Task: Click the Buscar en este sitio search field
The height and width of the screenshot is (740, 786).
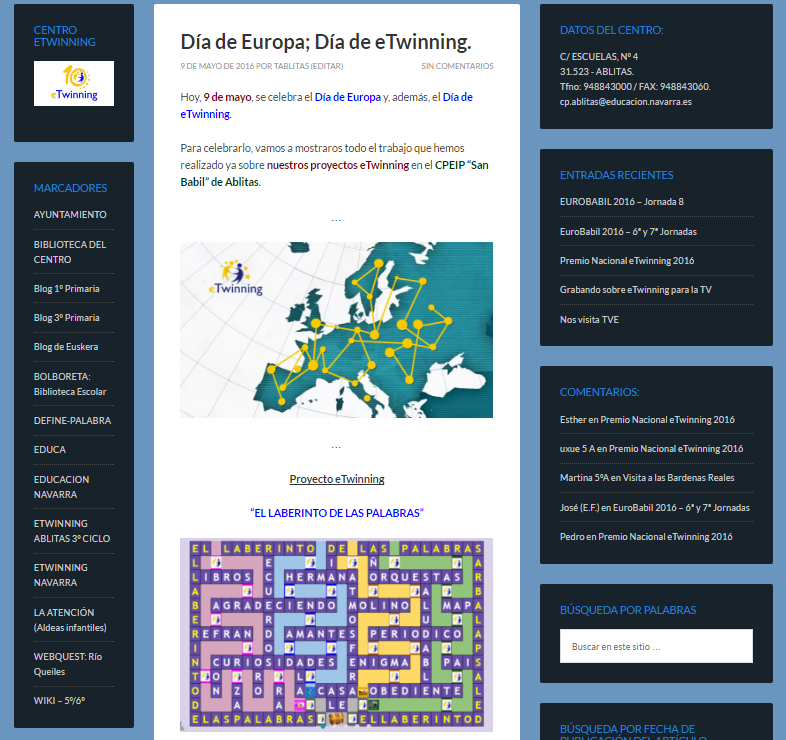Action: click(656, 646)
